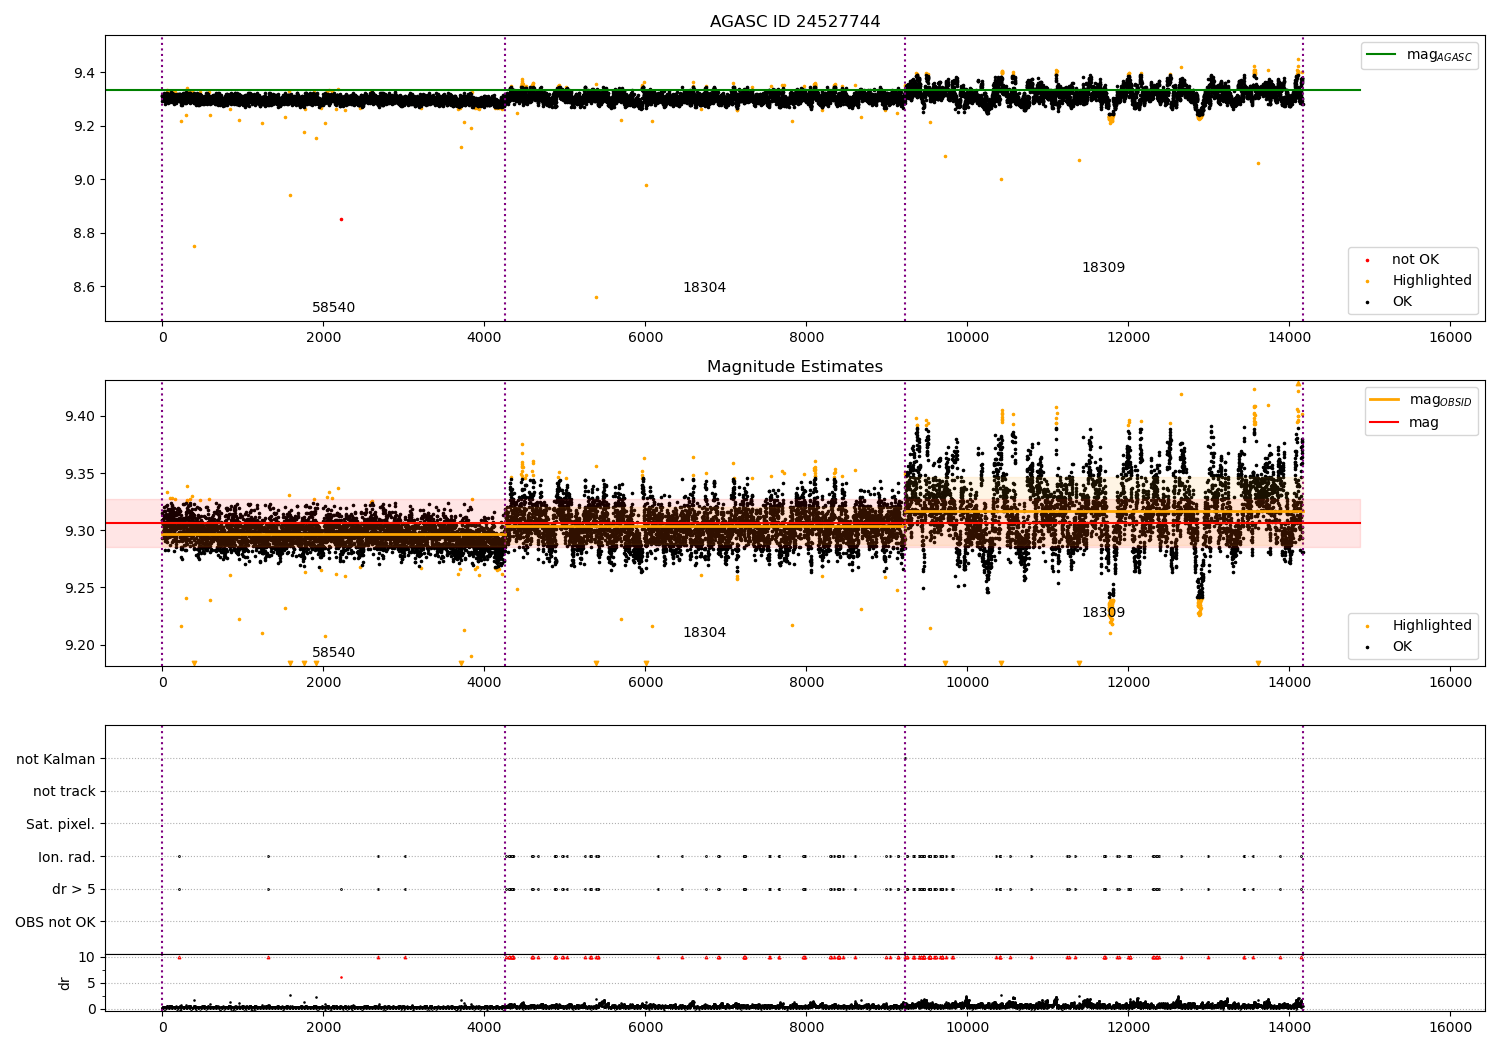The height and width of the screenshot is (1050, 1500).
Task: Click the Ion. rad. axis label
Action: 67,857
